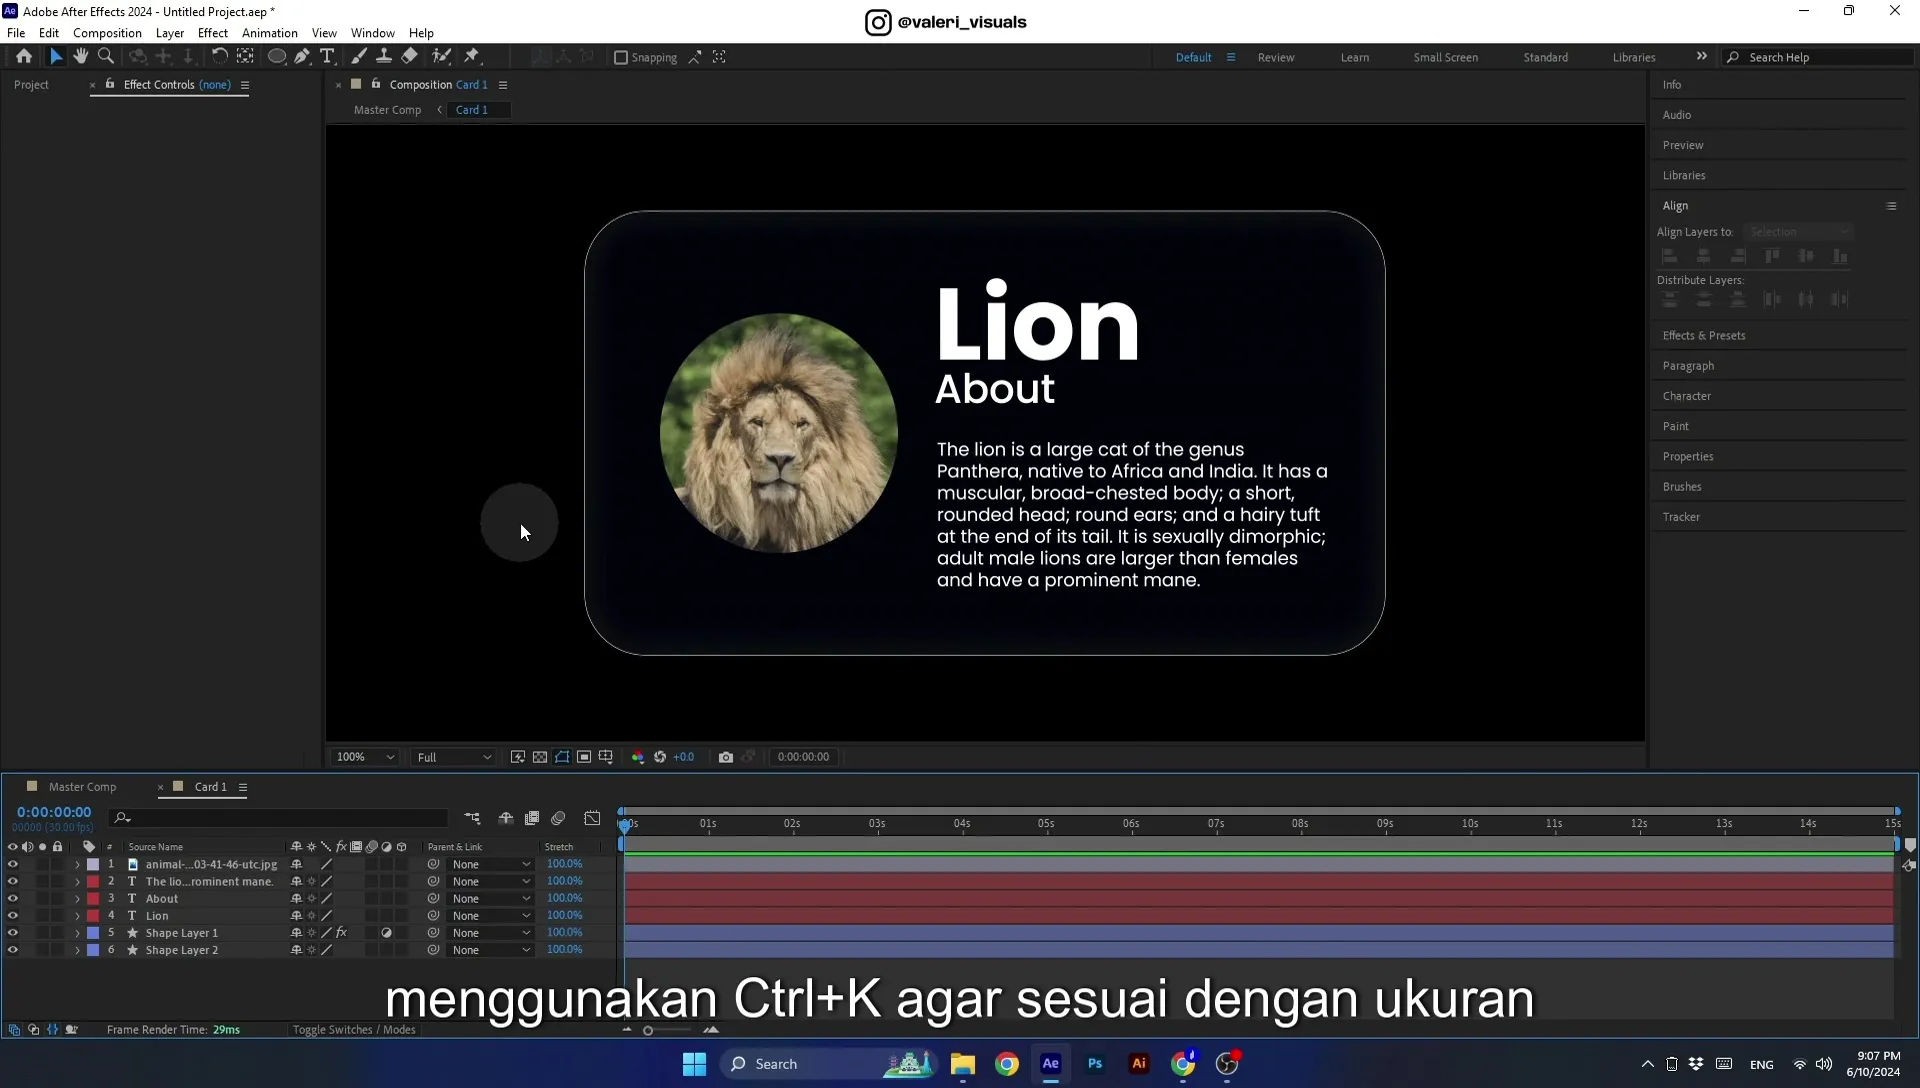Select the Pen tool
This screenshot has width=1920, height=1088.
(x=302, y=57)
